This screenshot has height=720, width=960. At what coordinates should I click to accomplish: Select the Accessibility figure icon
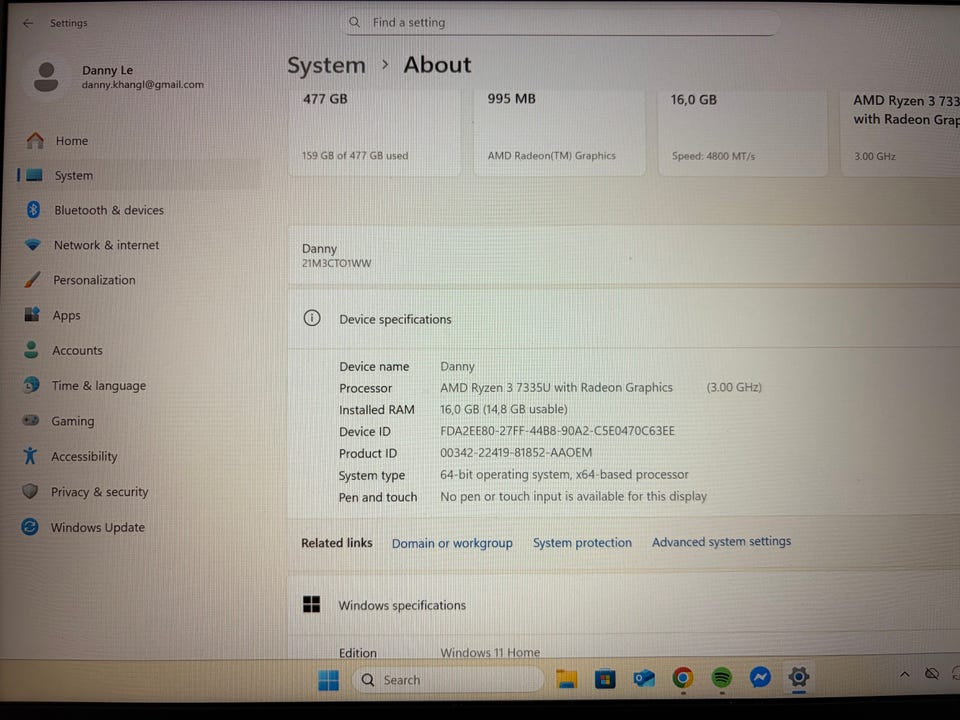[x=30, y=456]
